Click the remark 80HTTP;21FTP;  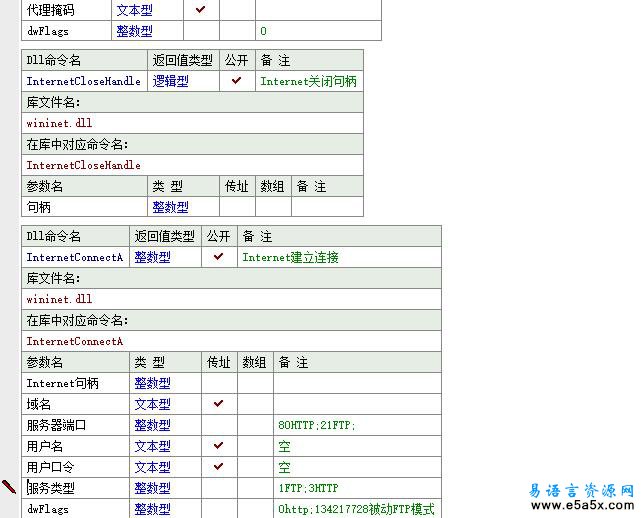(317, 425)
